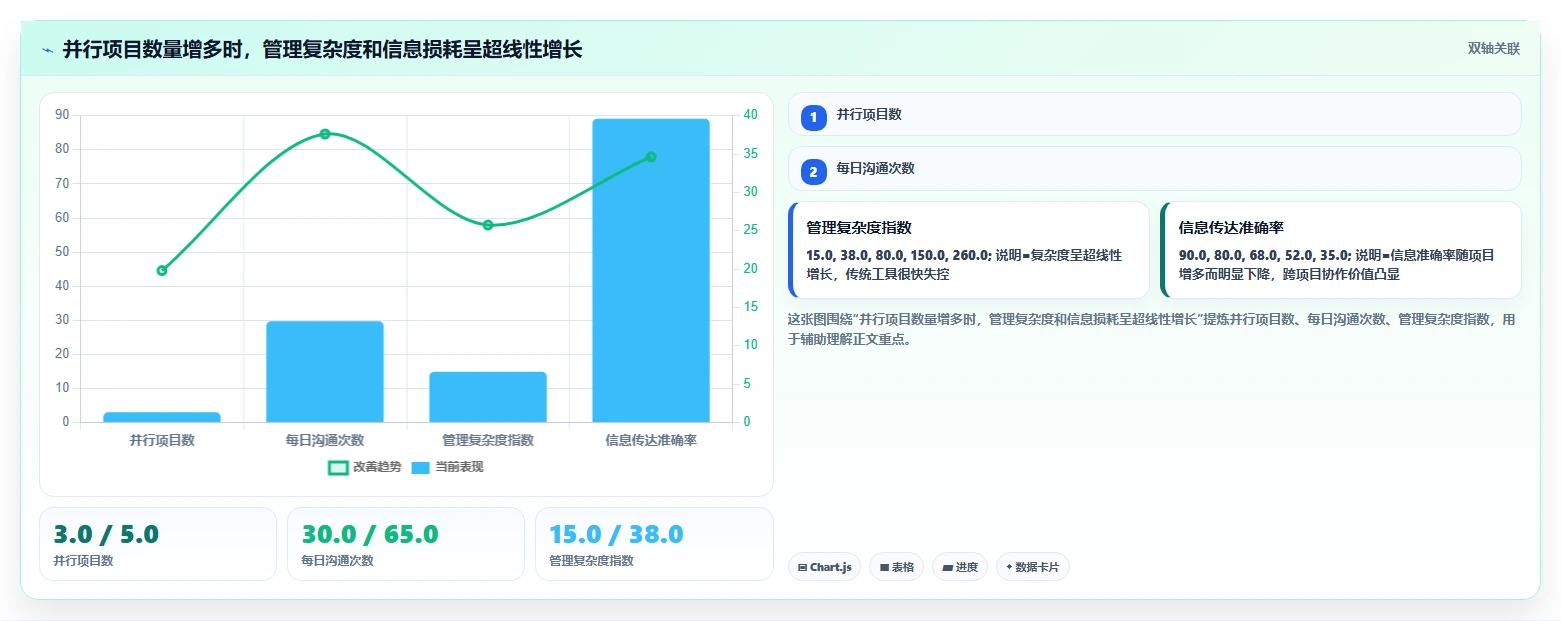Click x-axis label 每日沟通次数
The image size is (1561, 621).
coord(325,440)
